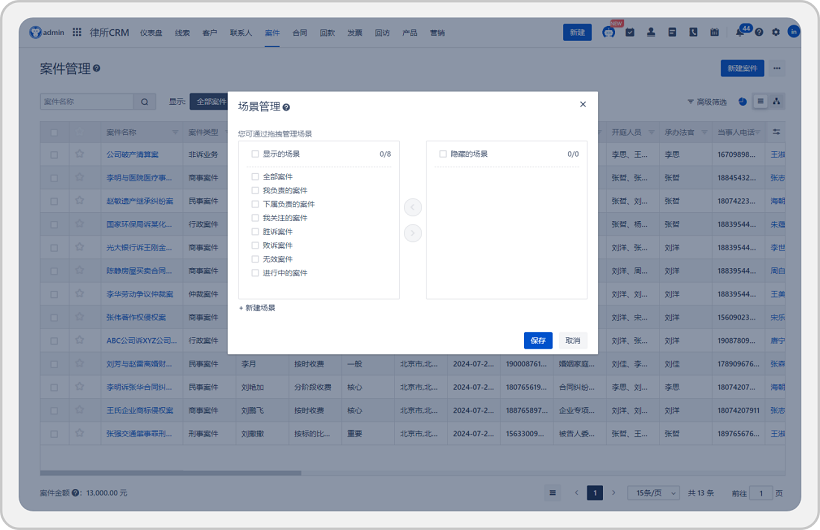The height and width of the screenshot is (530, 820).
Task: Click the stamp approval icon in header
Action: [x=651, y=32]
